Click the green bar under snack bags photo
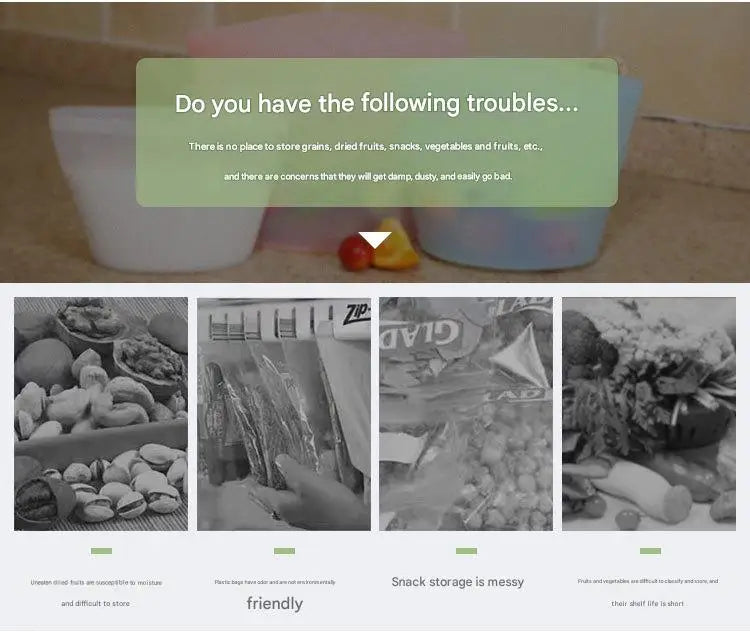 pyautogui.click(x=466, y=551)
